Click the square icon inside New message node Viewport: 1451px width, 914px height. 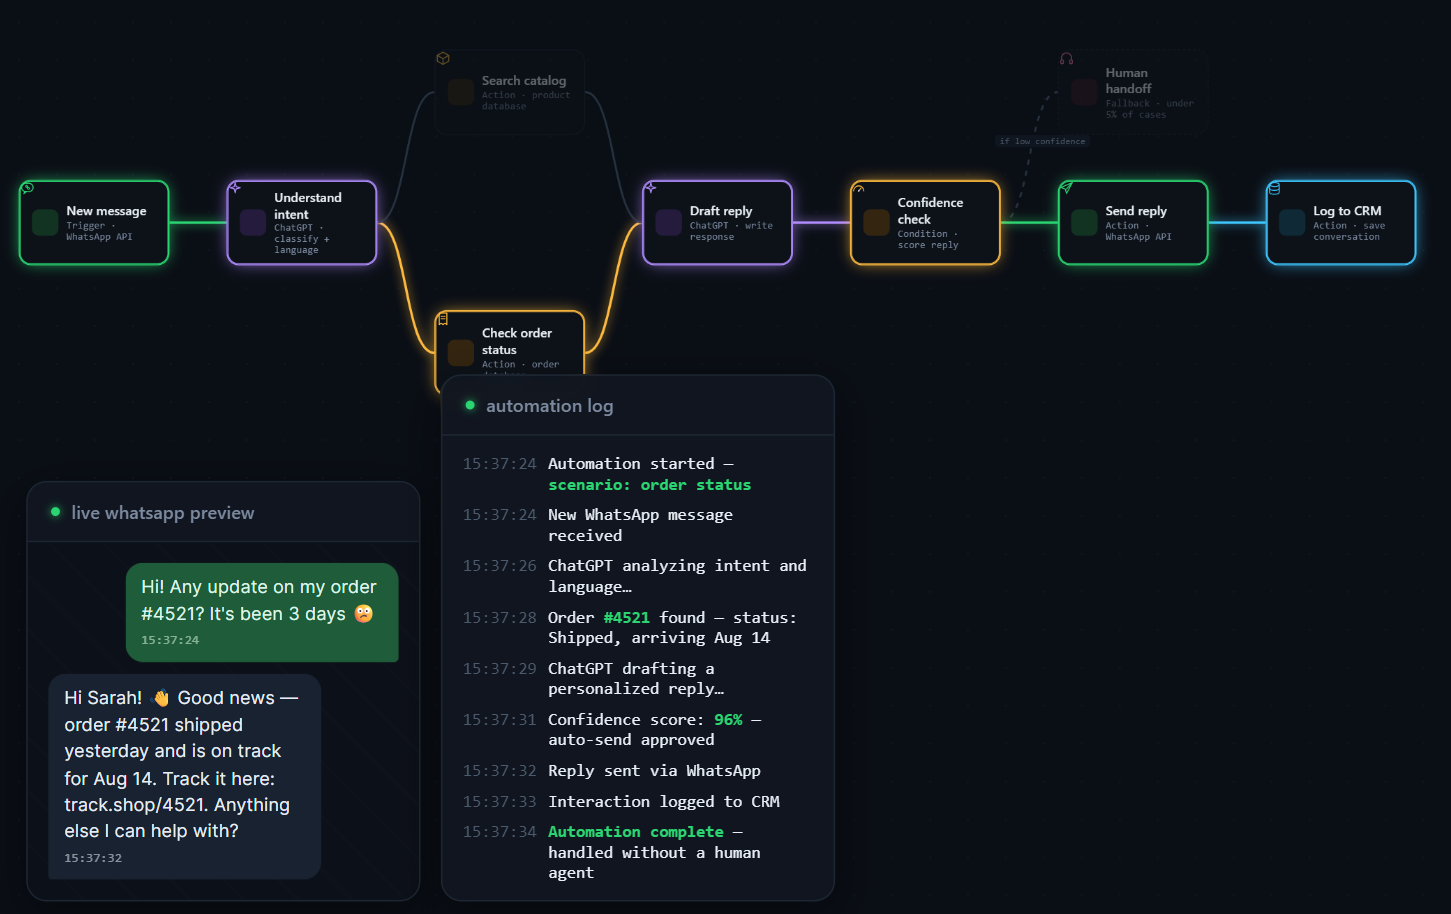click(x=45, y=223)
